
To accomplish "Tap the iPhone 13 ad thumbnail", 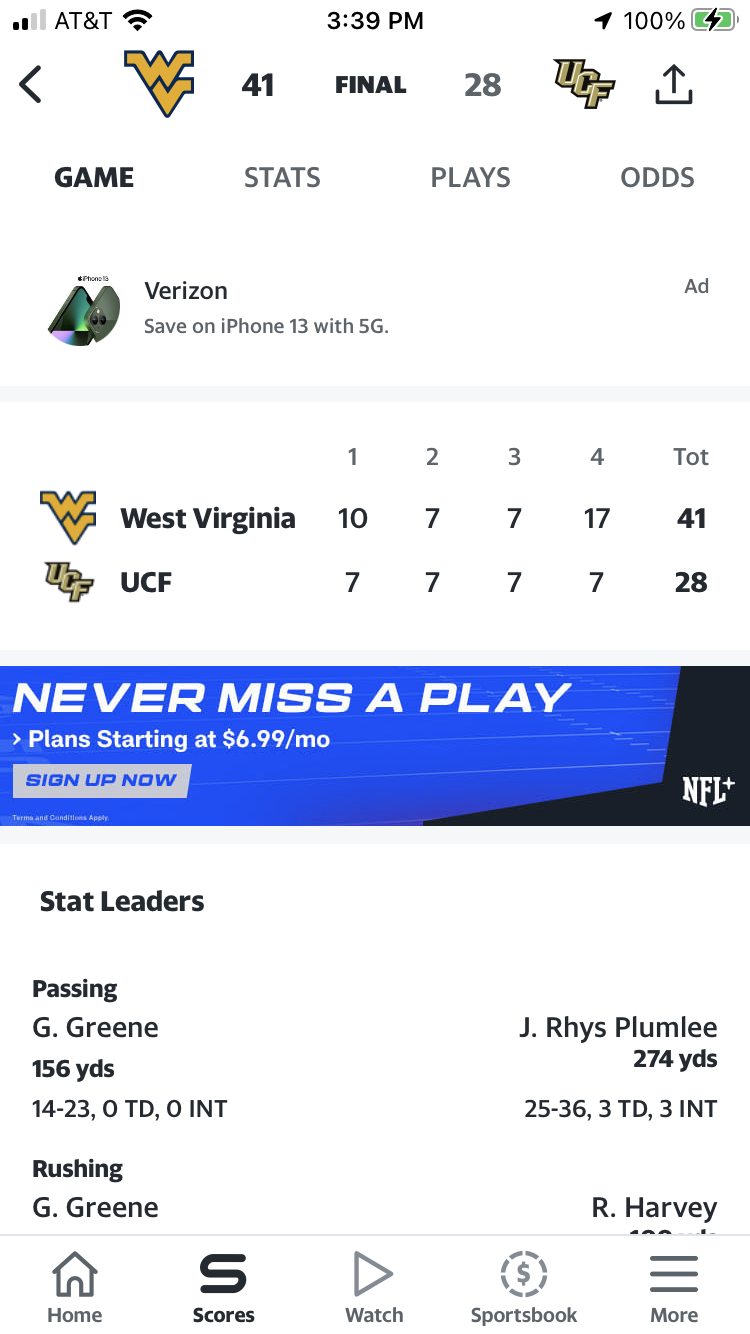I will 84,310.
